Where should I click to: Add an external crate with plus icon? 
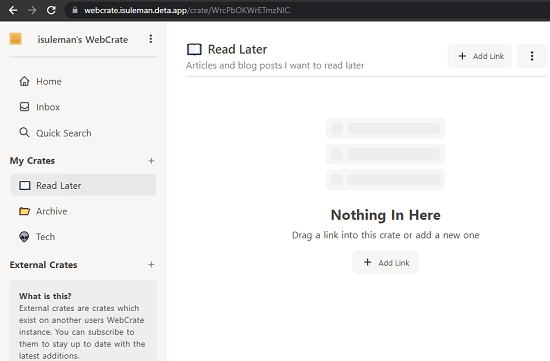click(151, 265)
